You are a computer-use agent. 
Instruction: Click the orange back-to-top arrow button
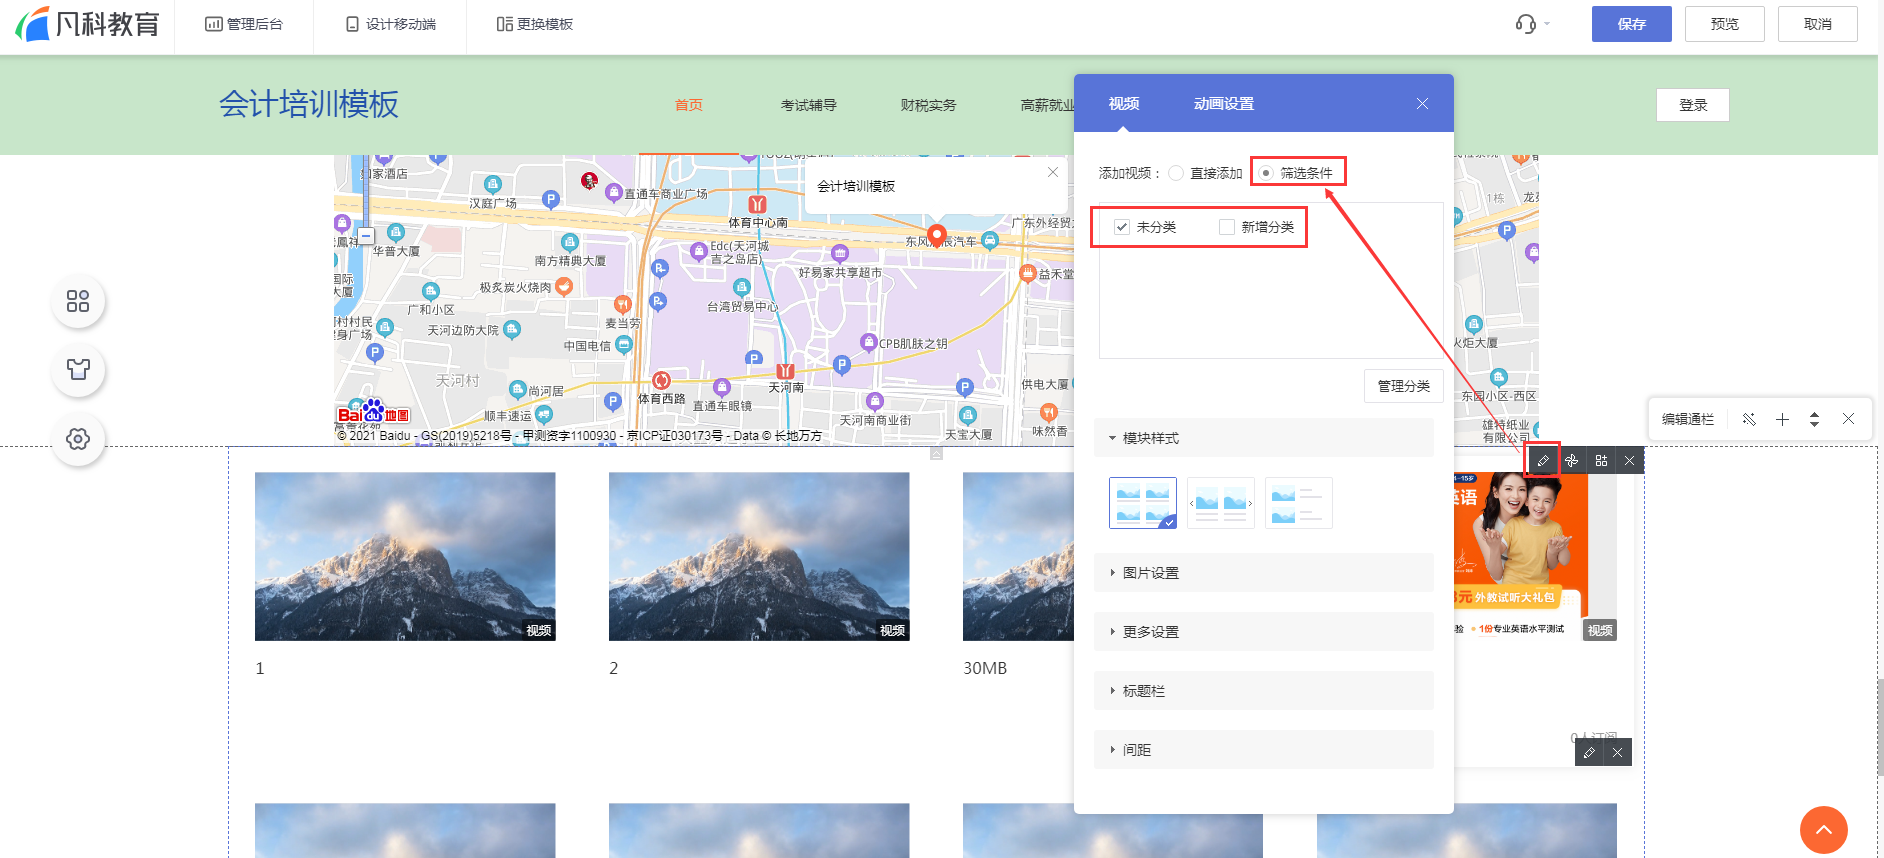[1823, 830]
